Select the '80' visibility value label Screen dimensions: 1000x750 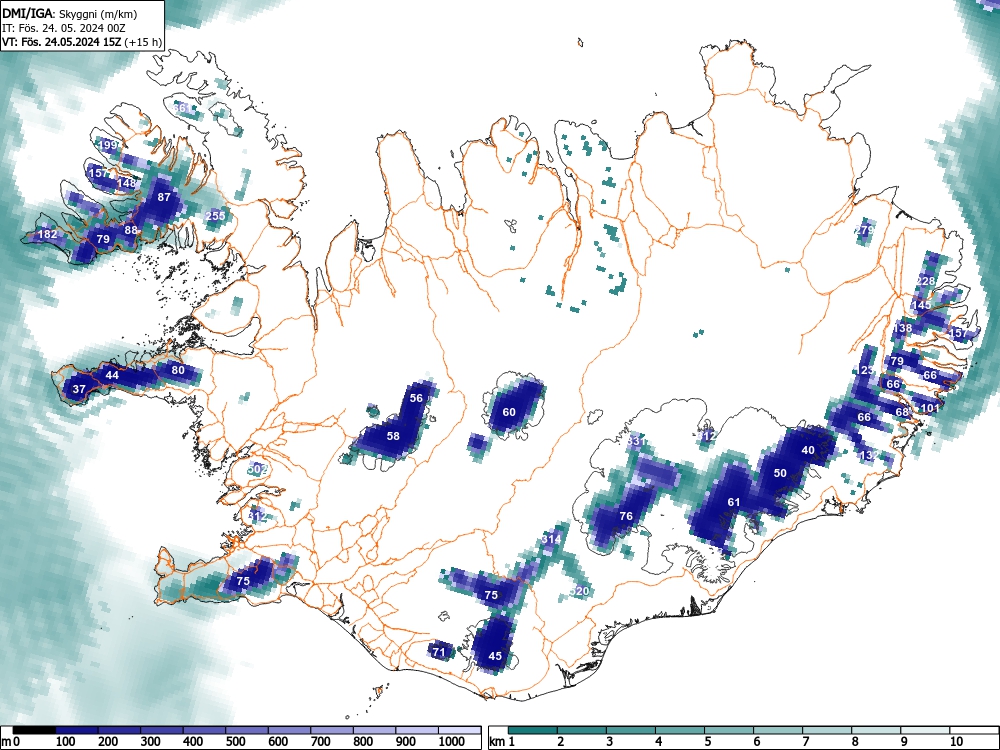[178, 370]
